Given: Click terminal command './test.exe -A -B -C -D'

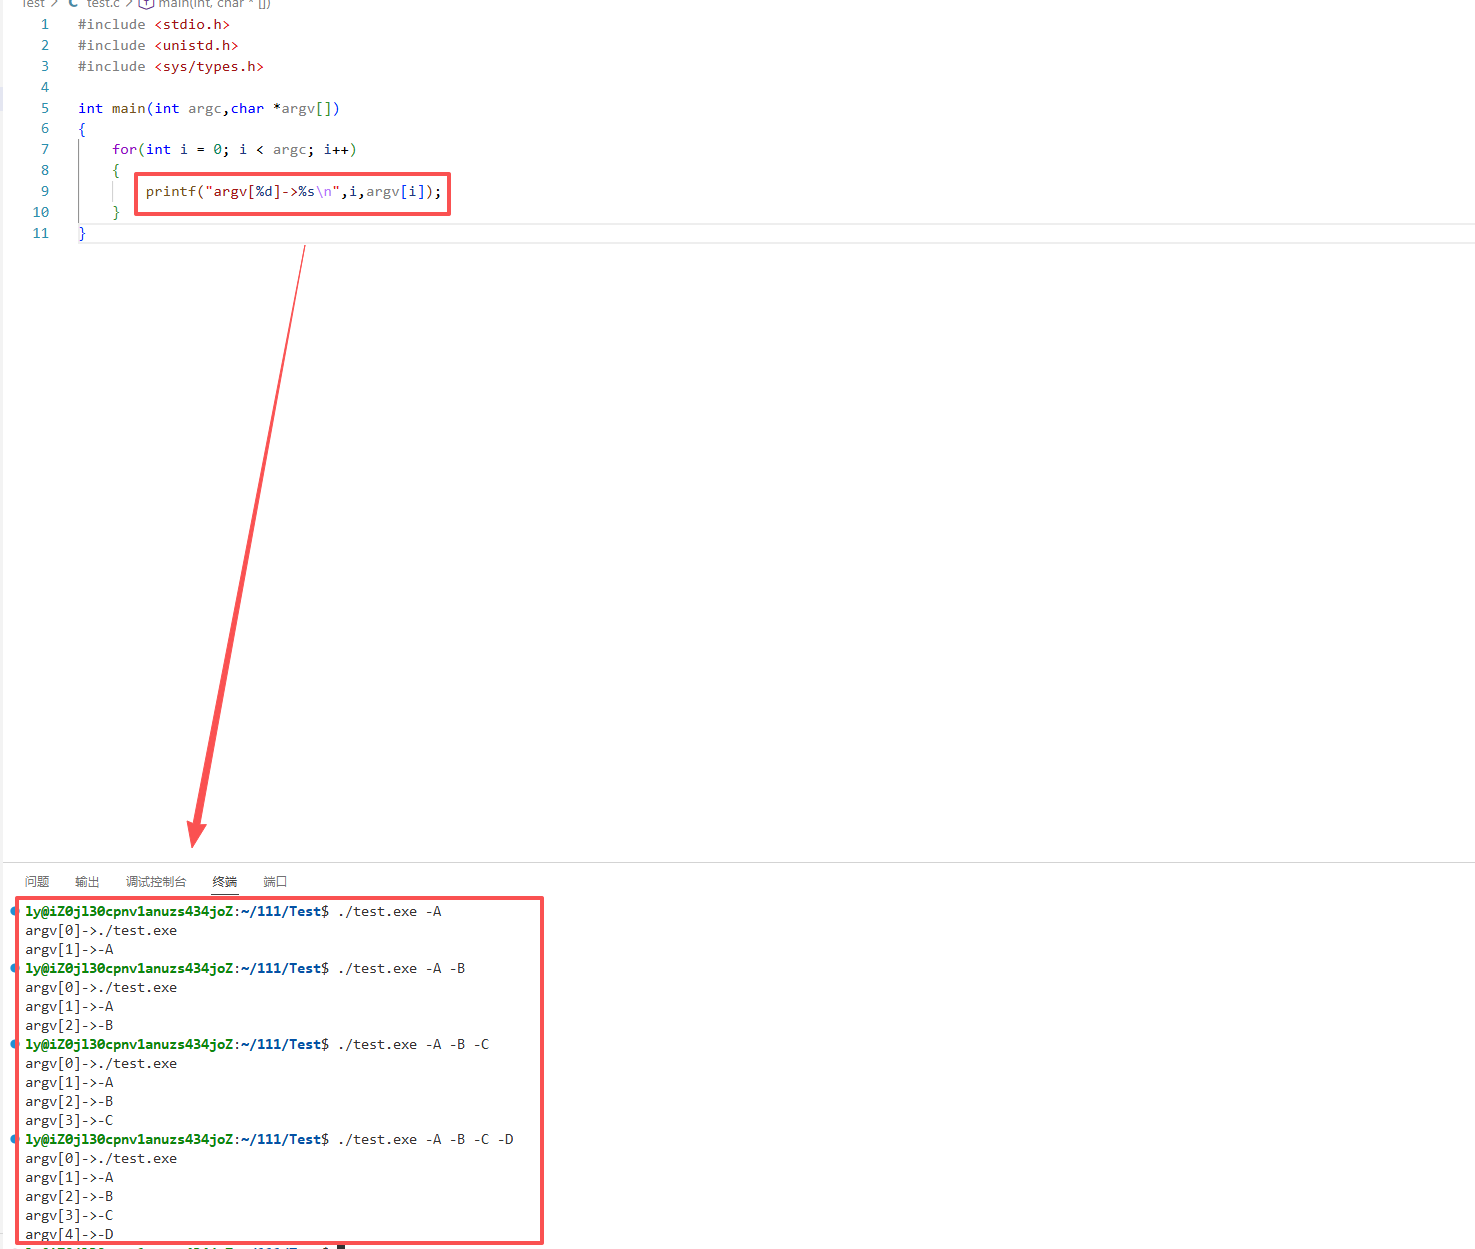Looking at the screenshot, I should tap(426, 1139).
